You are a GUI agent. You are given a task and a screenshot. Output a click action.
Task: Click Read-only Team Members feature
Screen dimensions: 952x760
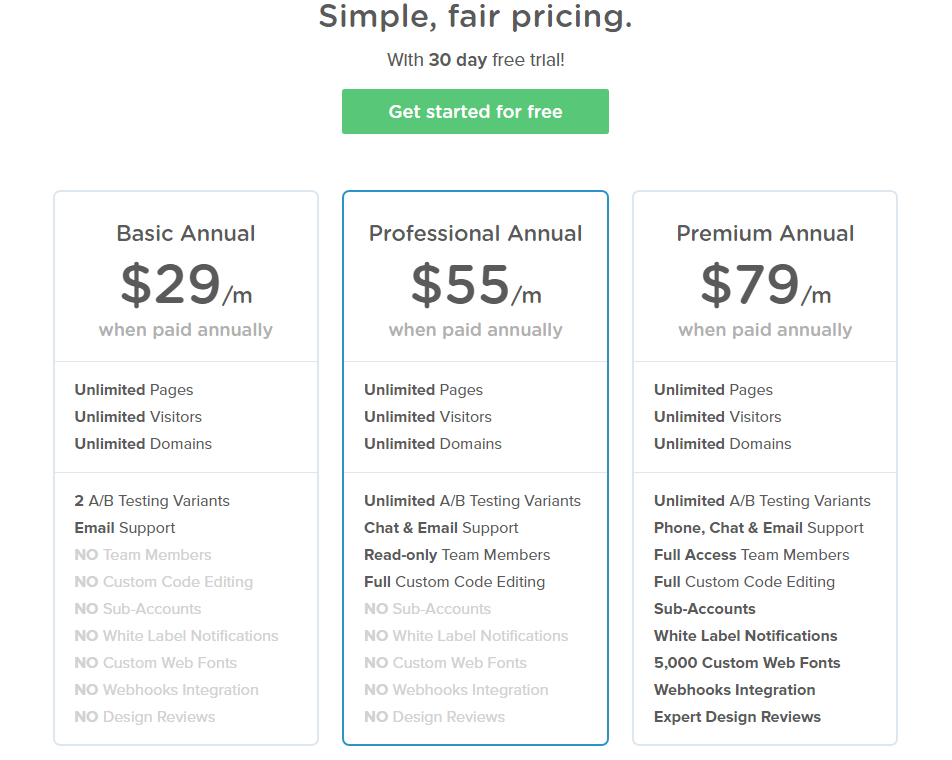(457, 555)
